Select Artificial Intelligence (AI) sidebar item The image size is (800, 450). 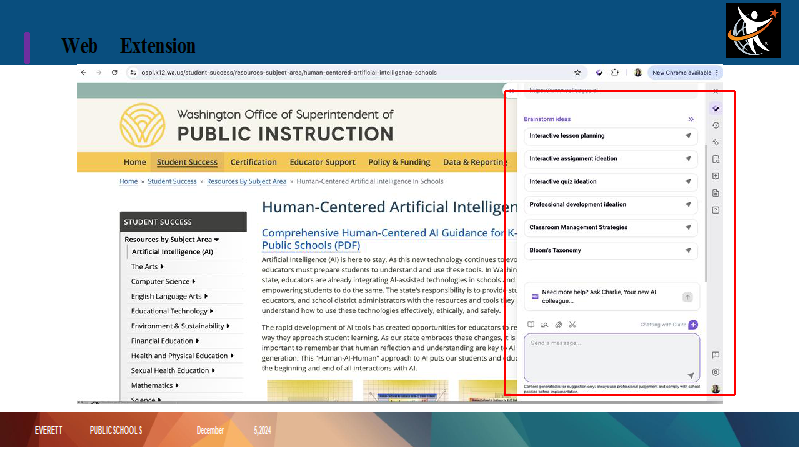pyautogui.click(x=172, y=252)
